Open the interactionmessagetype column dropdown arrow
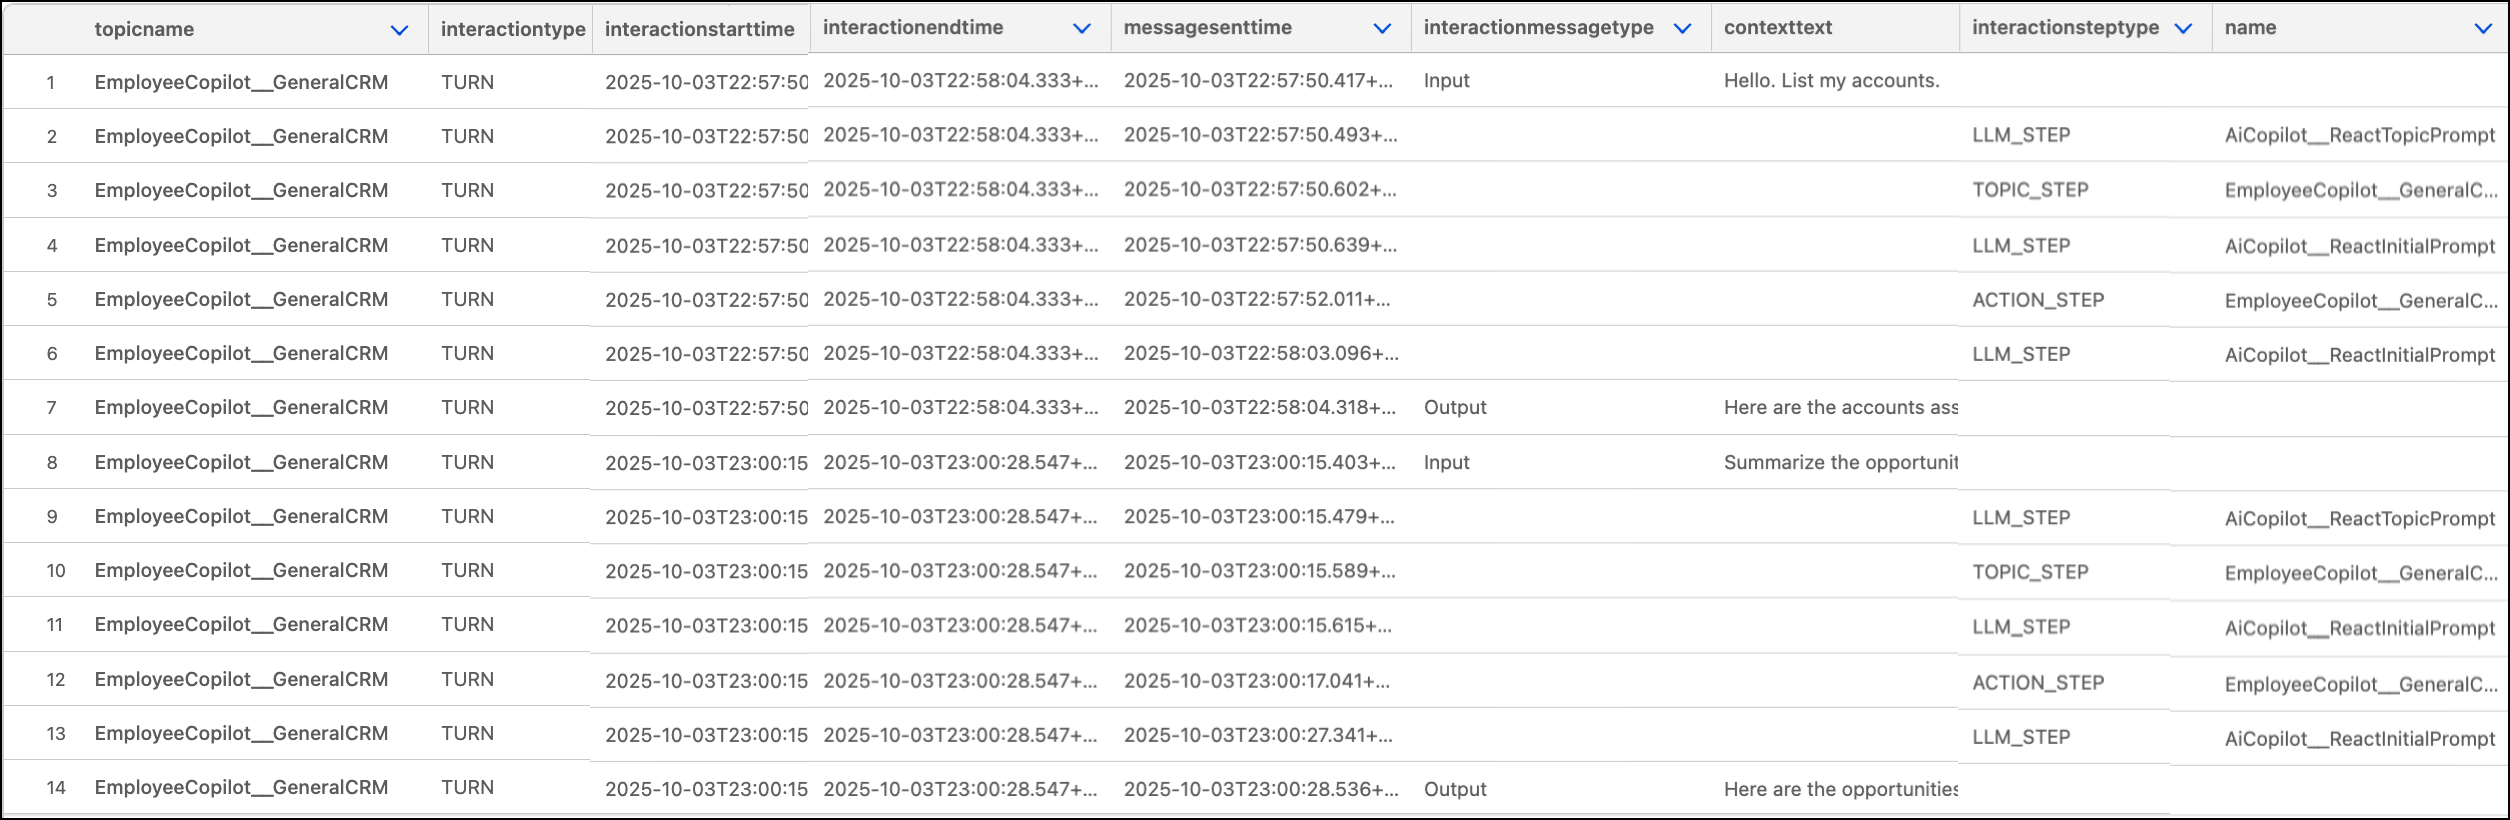2510x820 pixels. tap(1682, 29)
